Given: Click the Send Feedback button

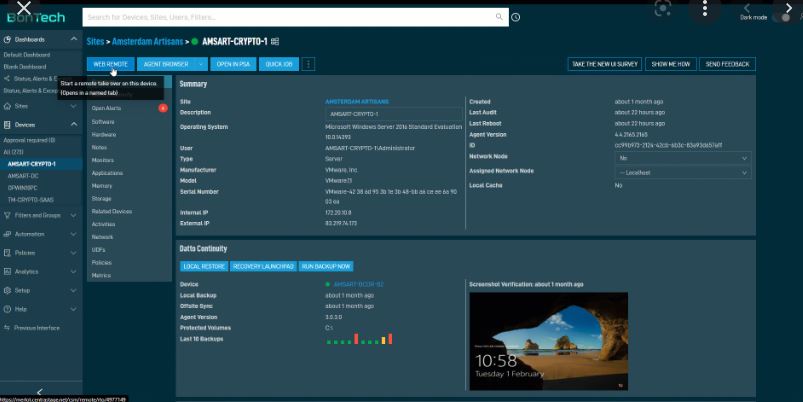Looking at the screenshot, I should point(727,64).
